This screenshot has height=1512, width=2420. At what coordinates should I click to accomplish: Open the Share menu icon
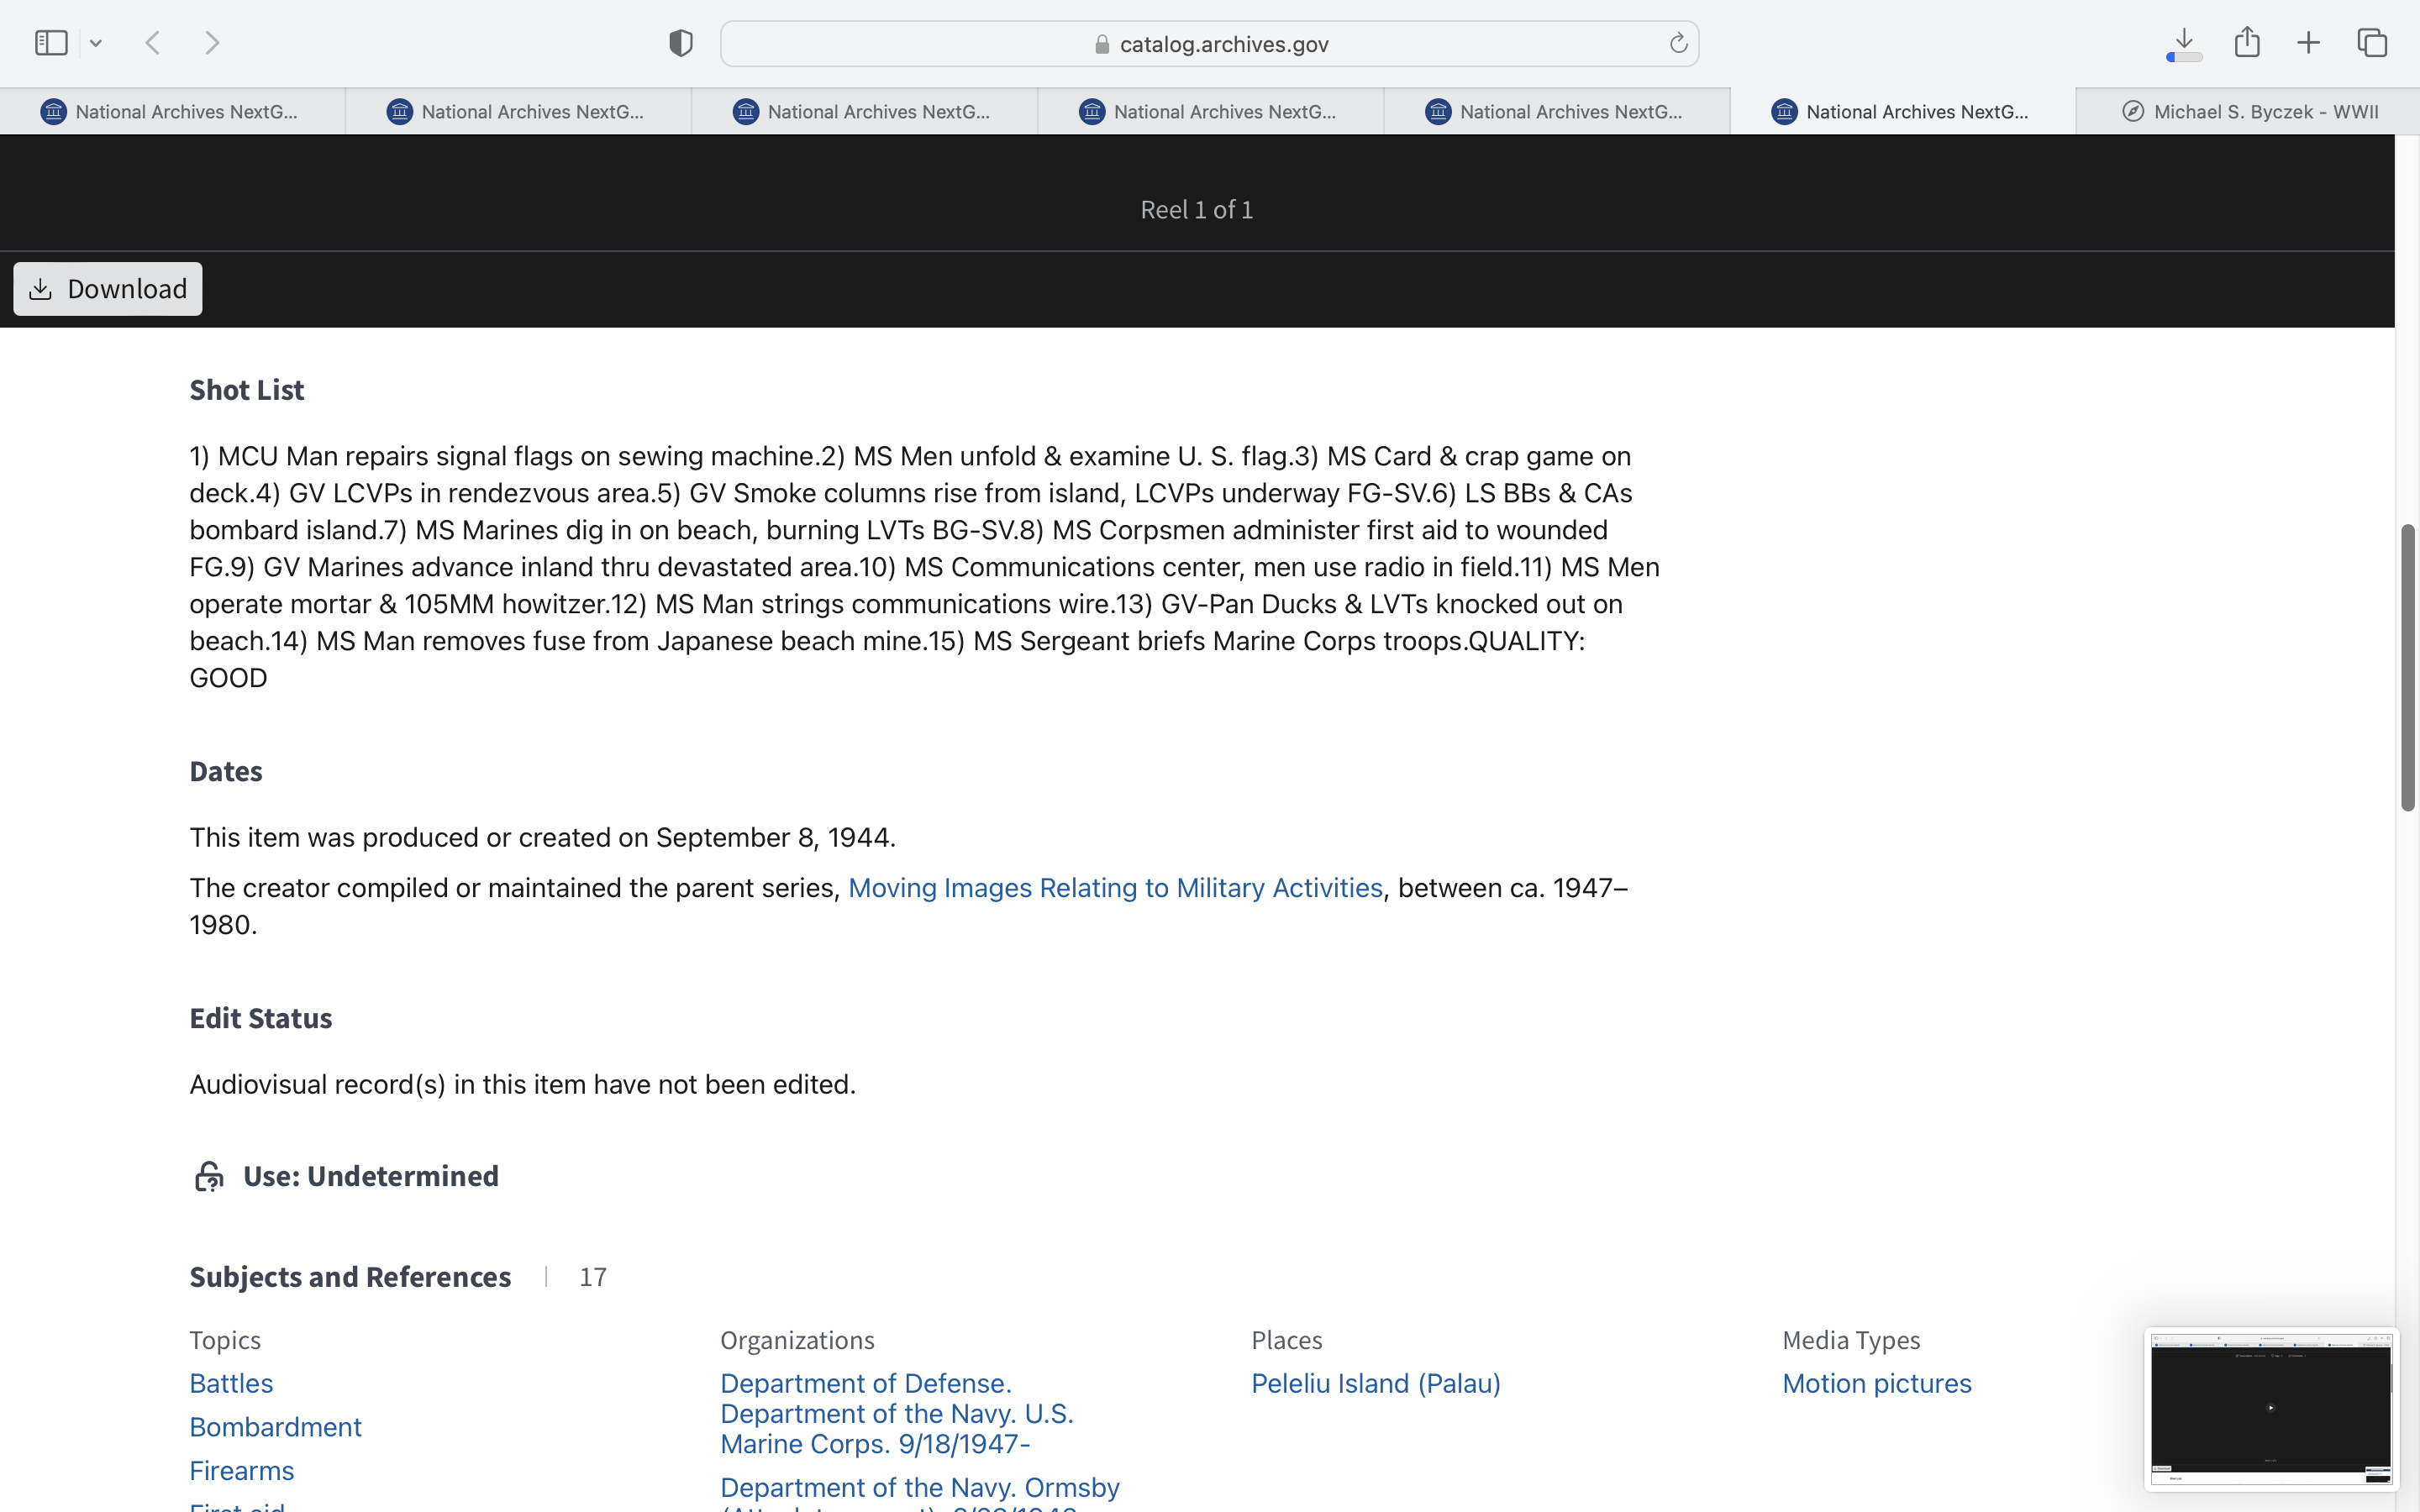(x=2247, y=42)
